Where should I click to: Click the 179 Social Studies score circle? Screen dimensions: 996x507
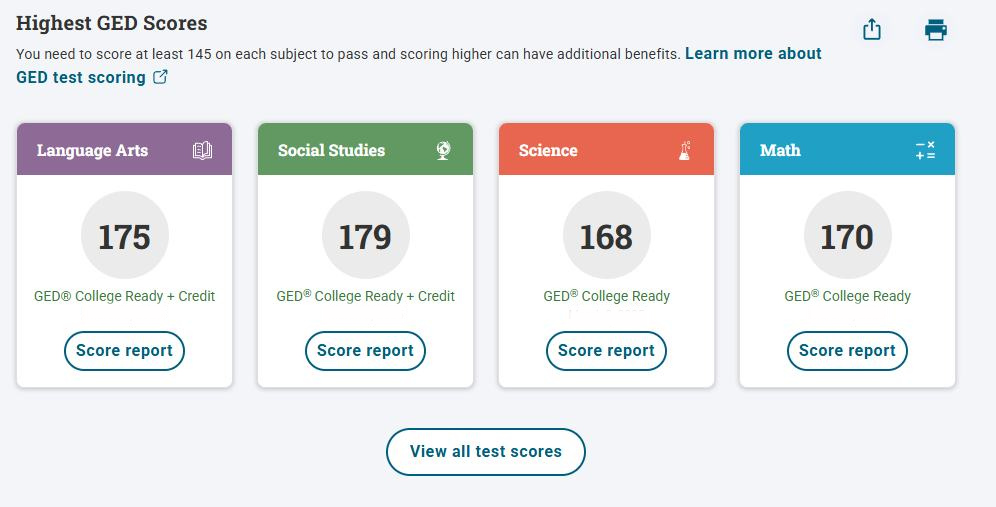365,236
